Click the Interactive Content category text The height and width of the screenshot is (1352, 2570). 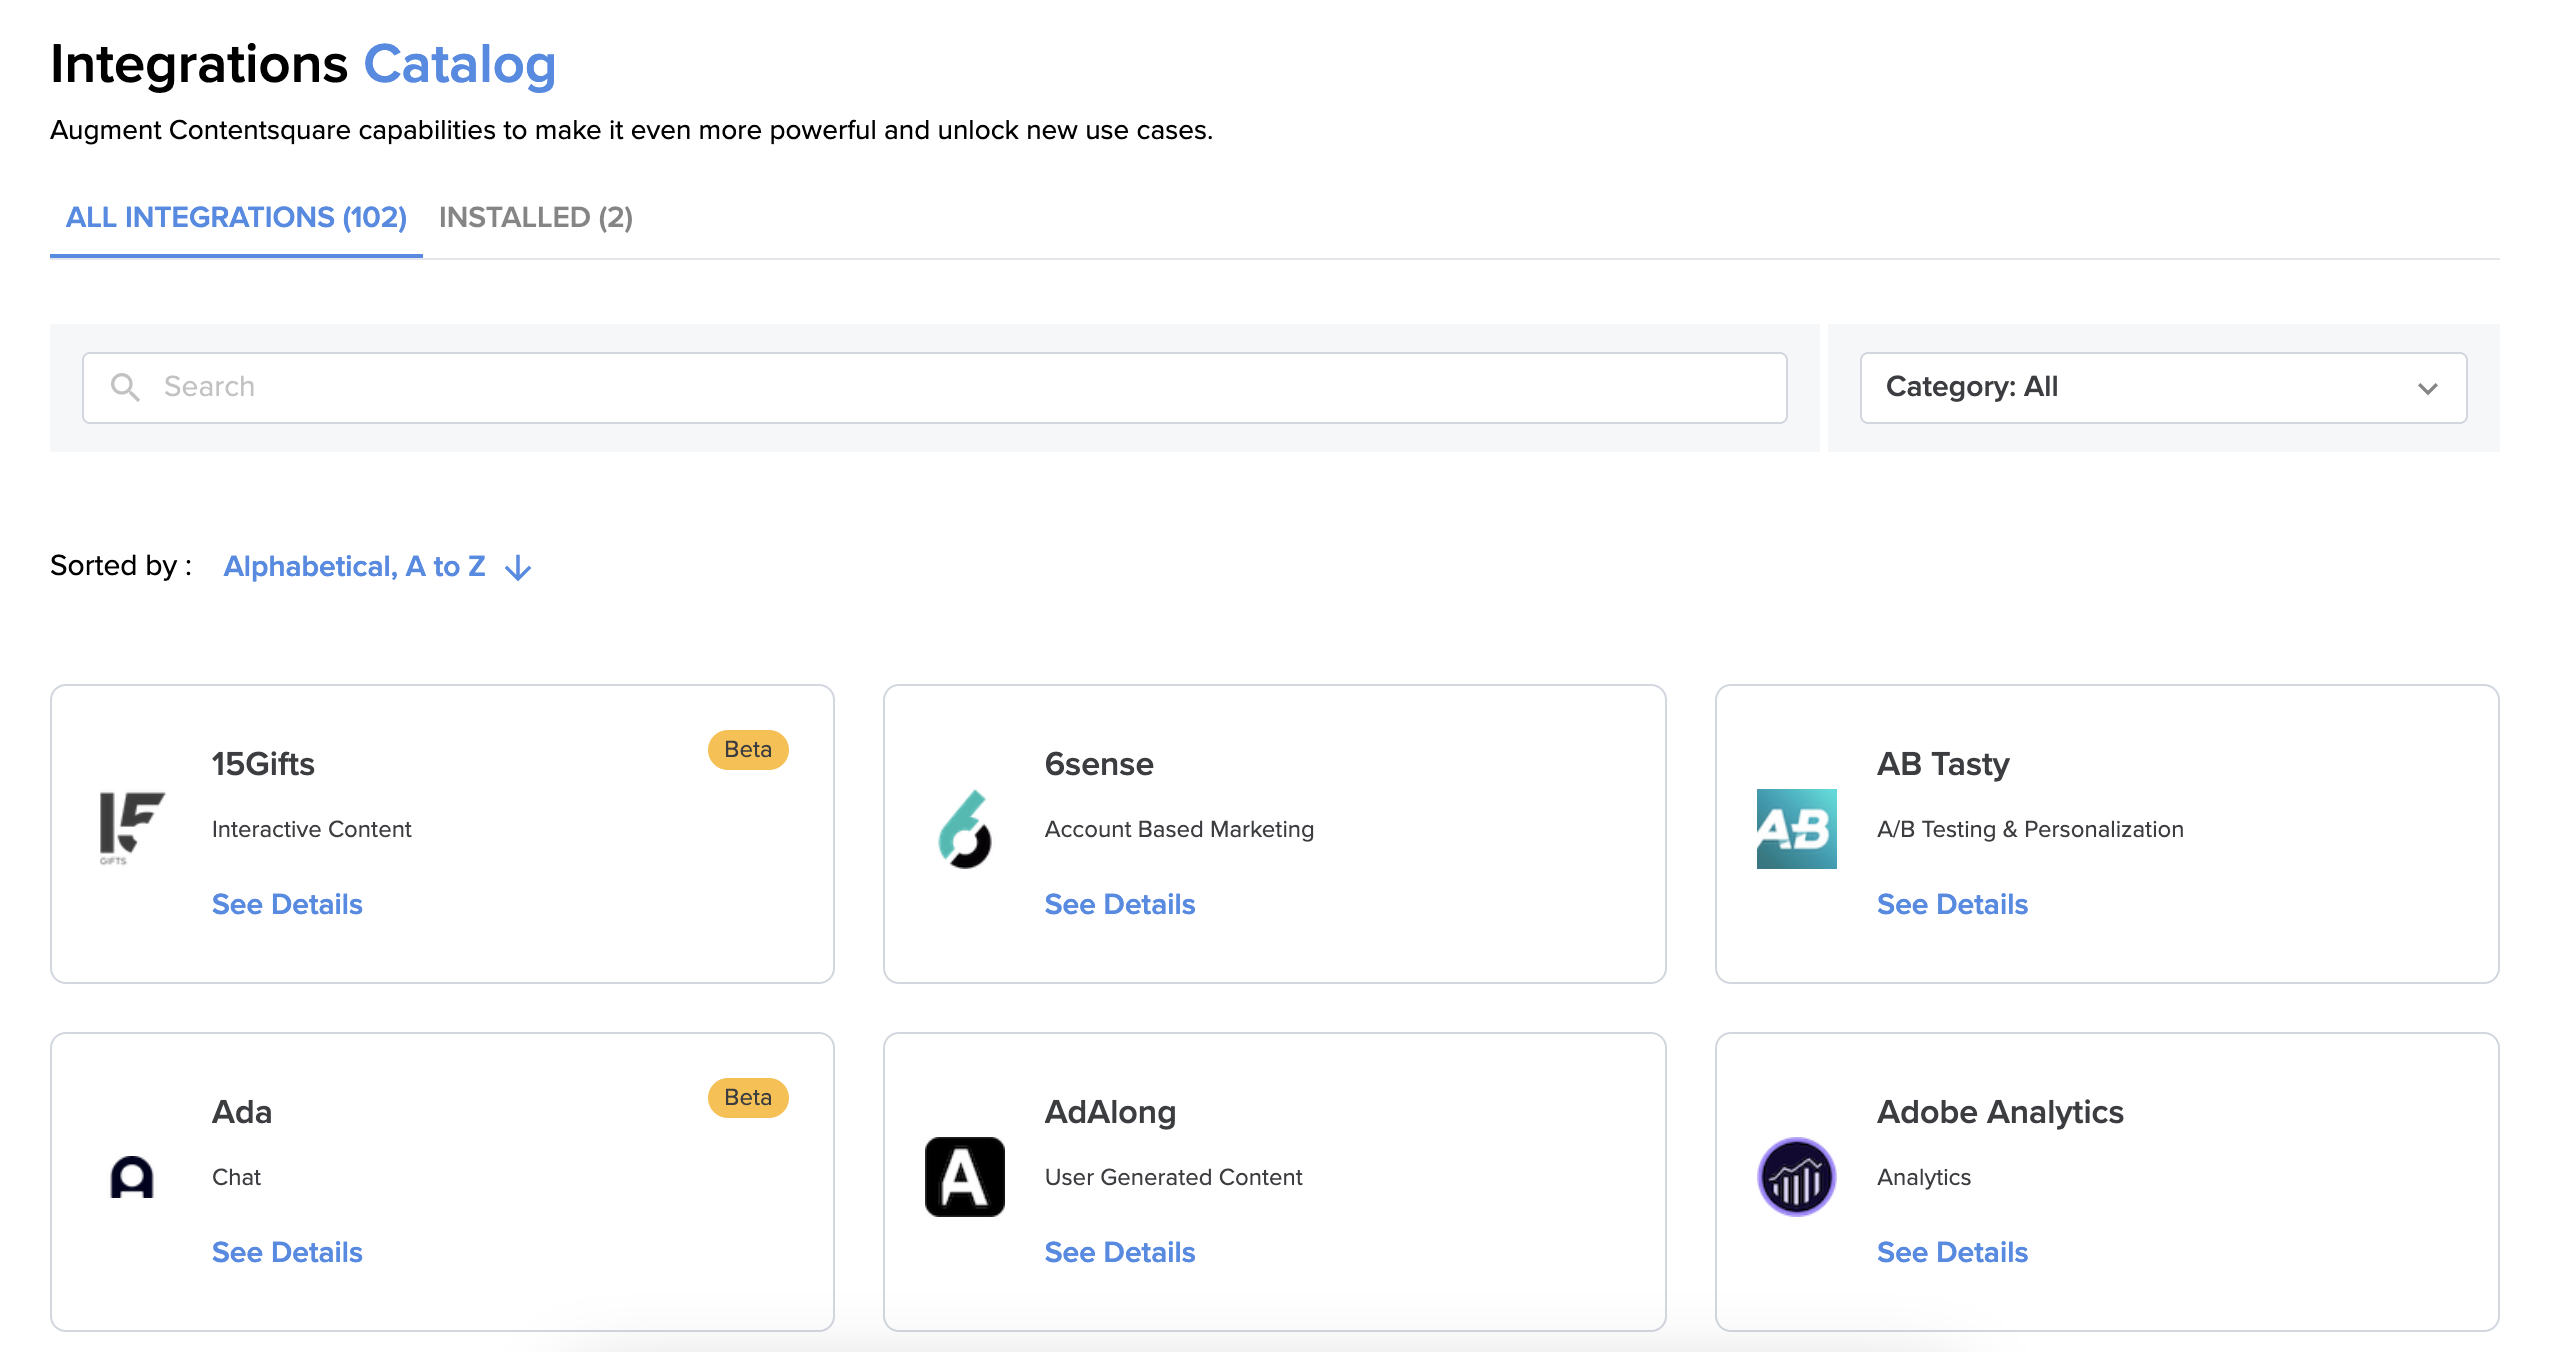pyautogui.click(x=311, y=829)
